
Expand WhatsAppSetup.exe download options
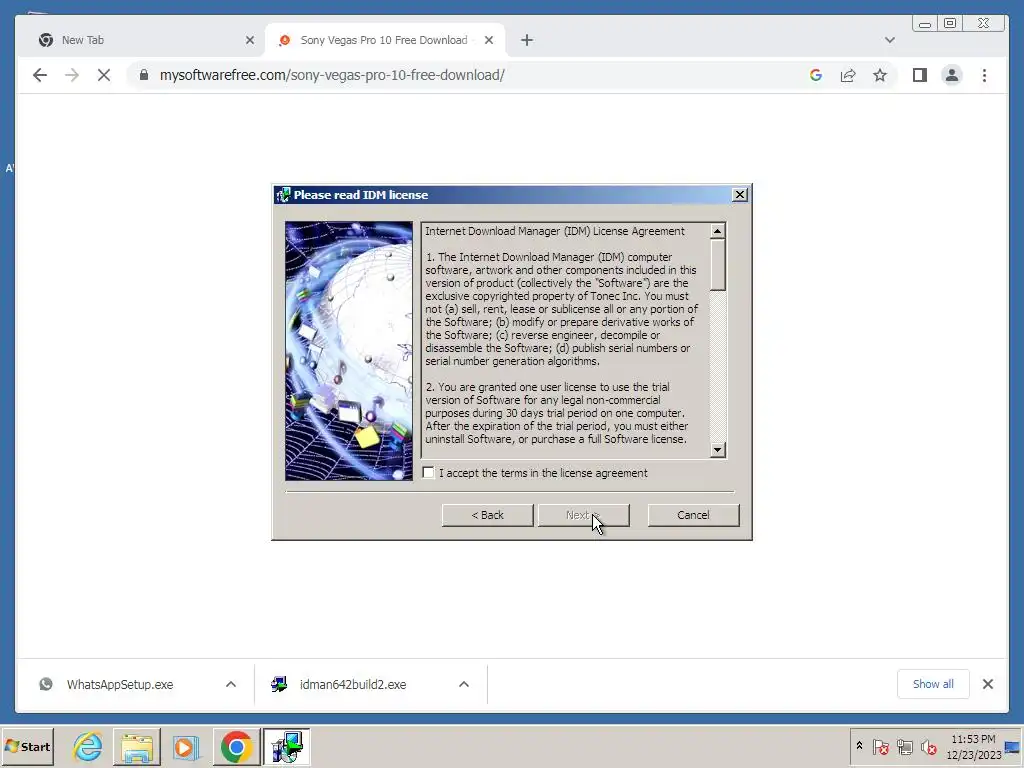pyautogui.click(x=231, y=684)
